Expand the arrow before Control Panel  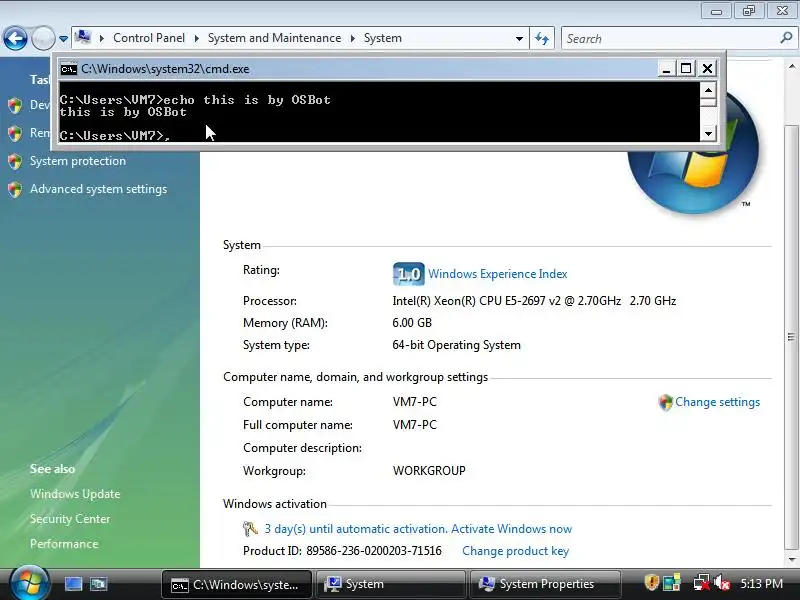[102, 38]
